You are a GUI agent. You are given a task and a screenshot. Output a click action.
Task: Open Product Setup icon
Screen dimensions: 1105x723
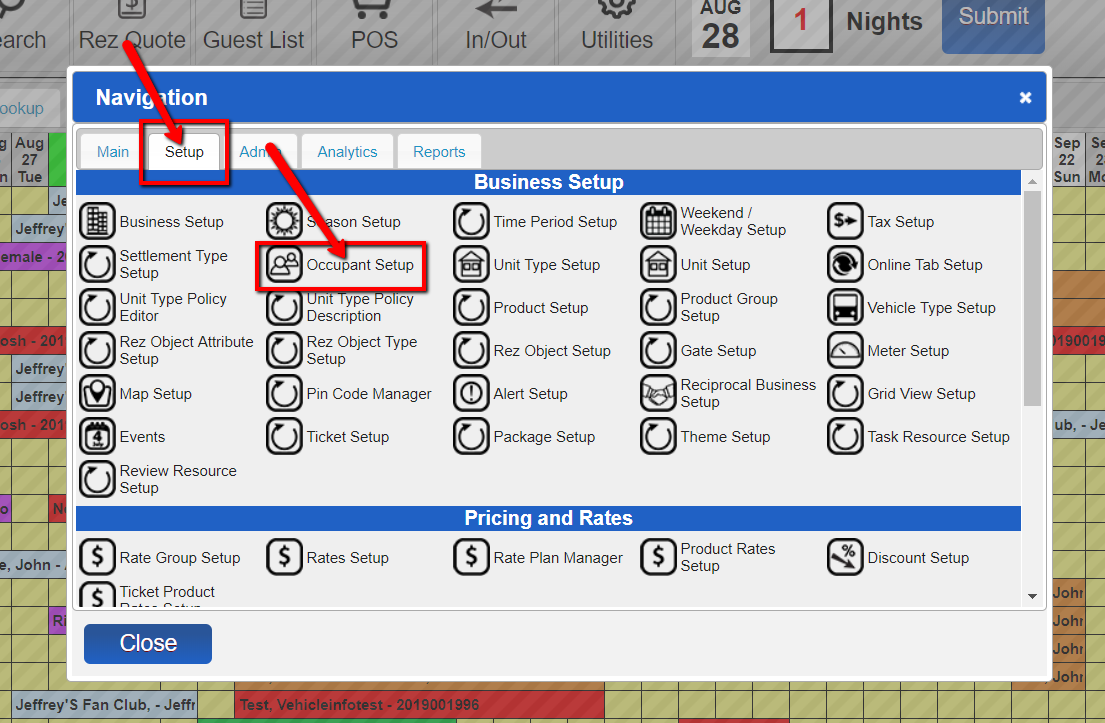tap(471, 307)
